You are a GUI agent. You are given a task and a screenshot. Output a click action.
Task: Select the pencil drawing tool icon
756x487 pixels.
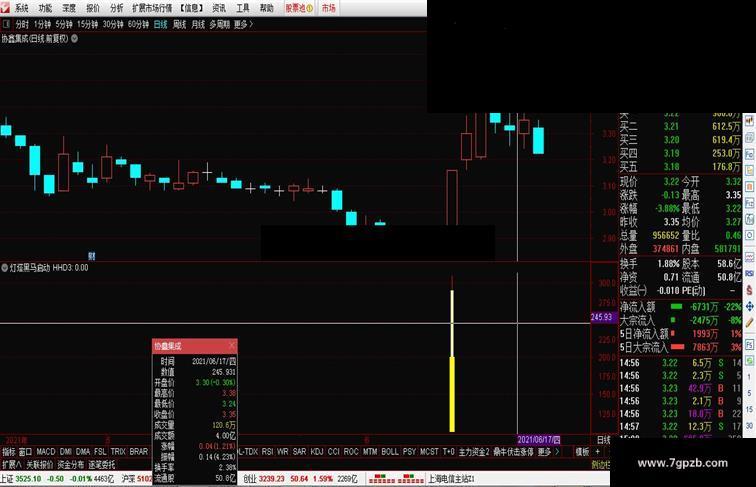[x=749, y=323]
